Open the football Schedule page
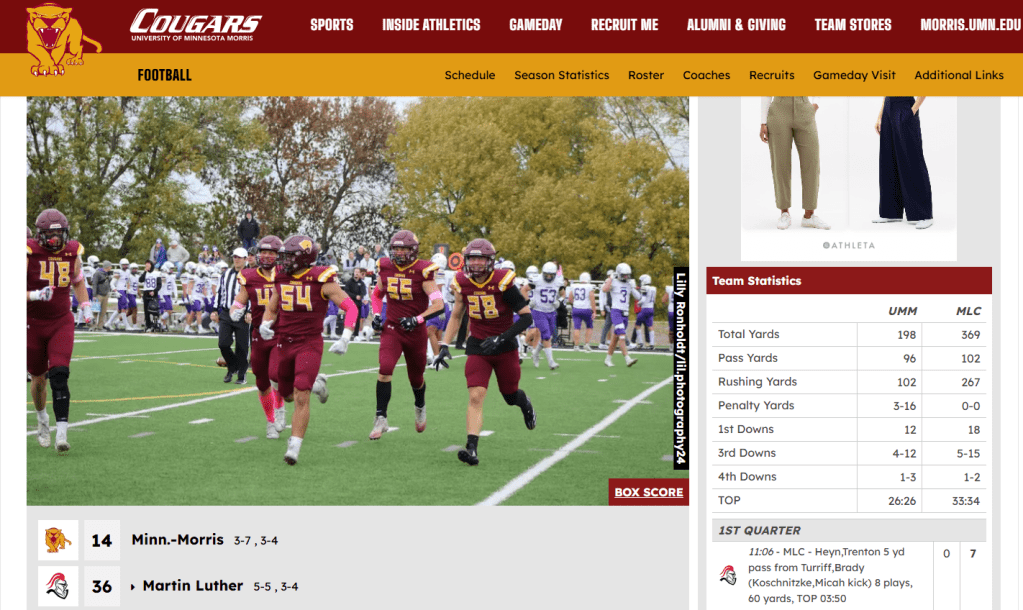This screenshot has width=1023, height=610. click(x=470, y=75)
